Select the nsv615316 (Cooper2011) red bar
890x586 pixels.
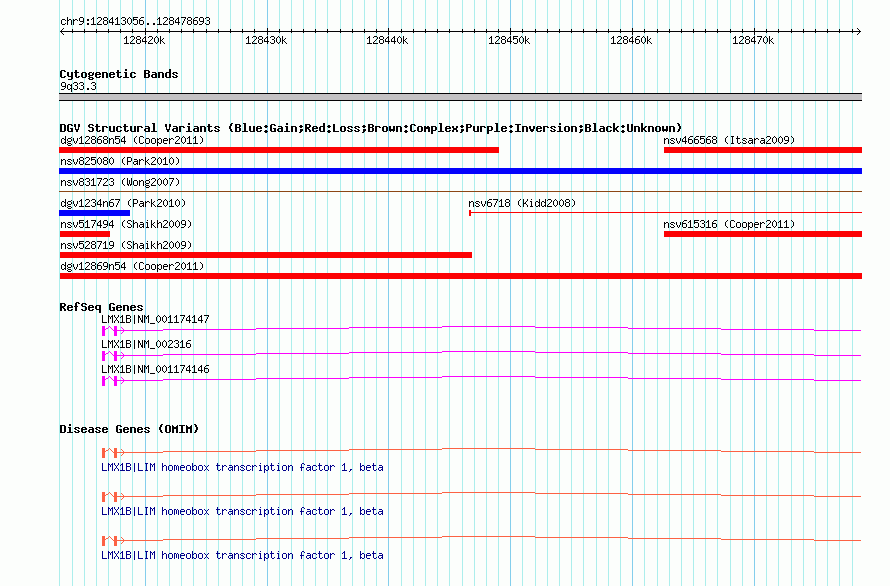pyautogui.click(x=763, y=234)
